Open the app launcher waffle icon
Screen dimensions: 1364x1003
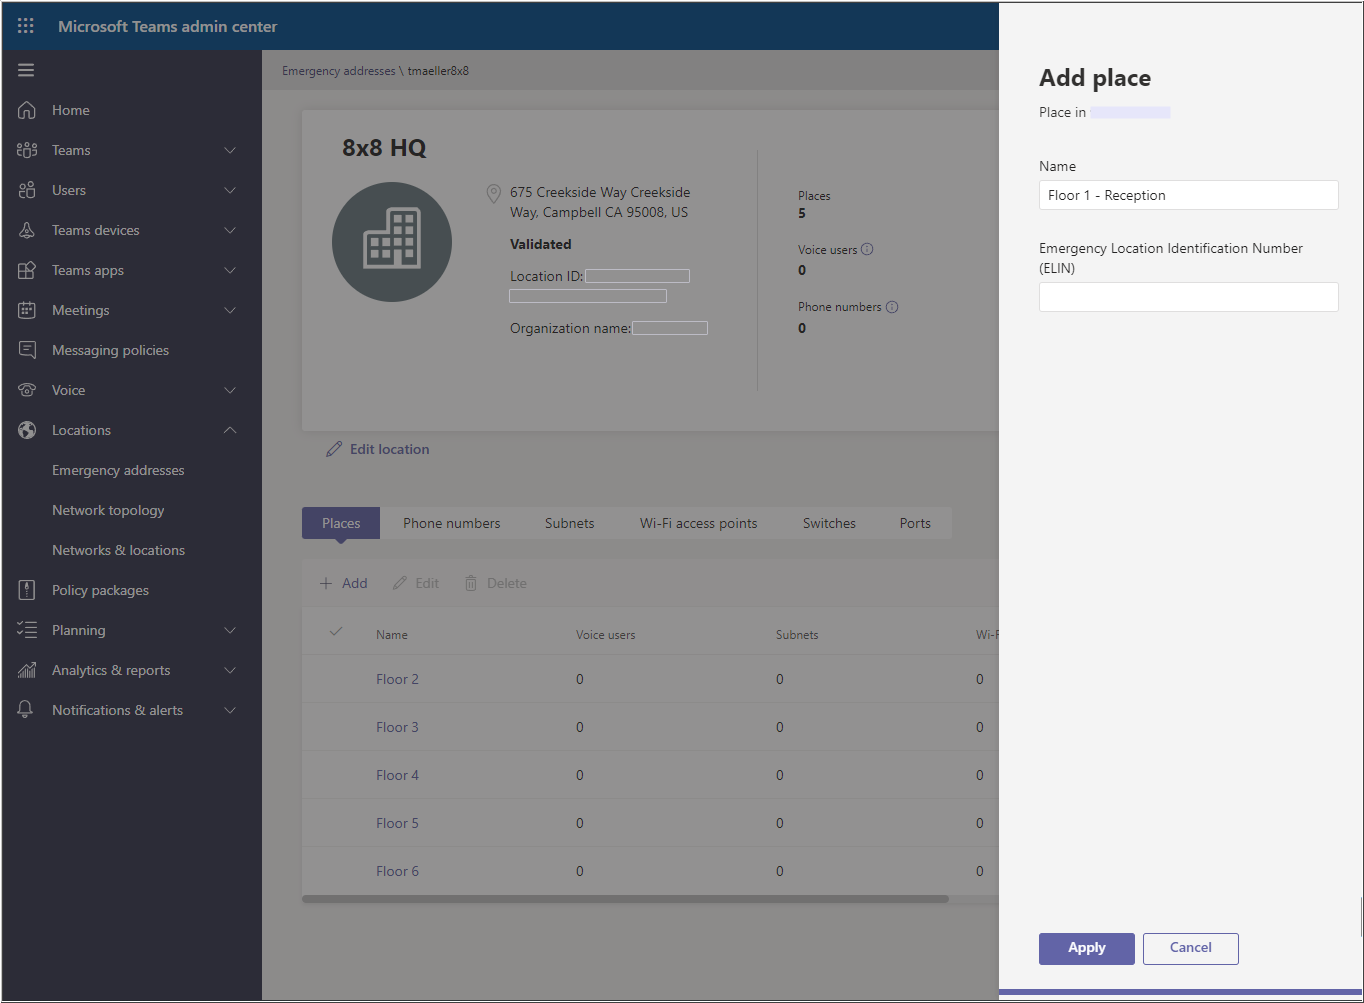tap(26, 26)
